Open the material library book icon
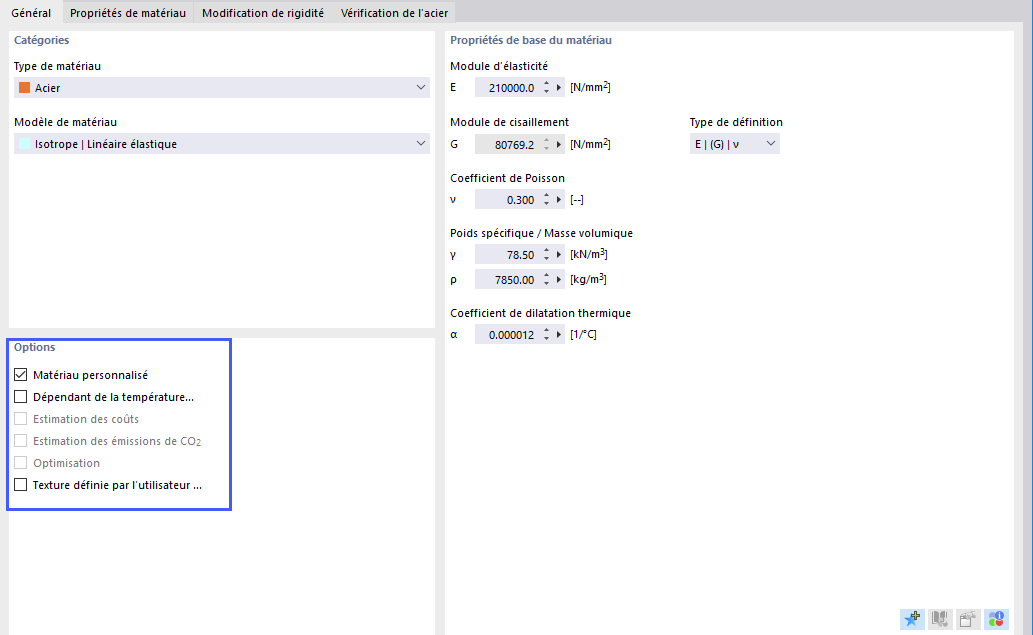The width and height of the screenshot is (1033, 635). 939,619
